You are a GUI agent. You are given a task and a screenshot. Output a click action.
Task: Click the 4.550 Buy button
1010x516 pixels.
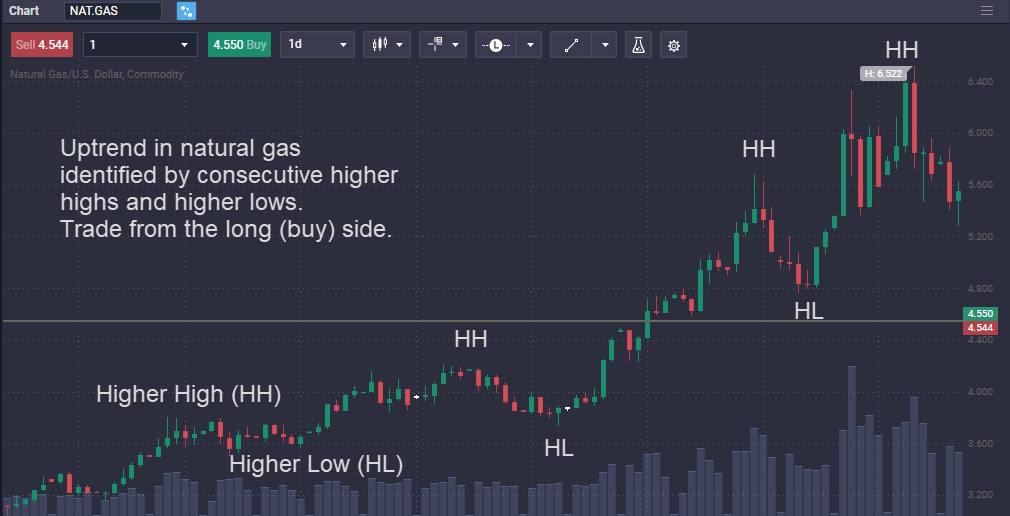(239, 45)
